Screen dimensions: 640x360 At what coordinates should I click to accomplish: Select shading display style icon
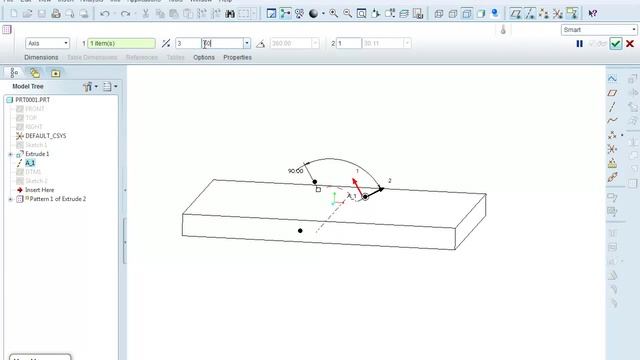[x=480, y=14]
